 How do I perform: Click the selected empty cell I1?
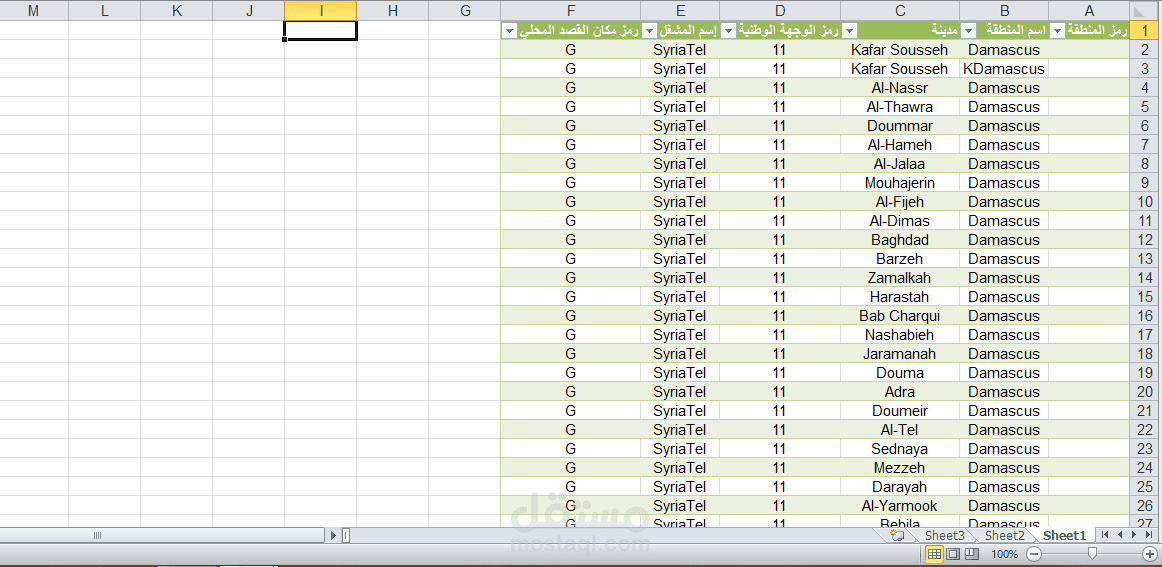click(321, 30)
